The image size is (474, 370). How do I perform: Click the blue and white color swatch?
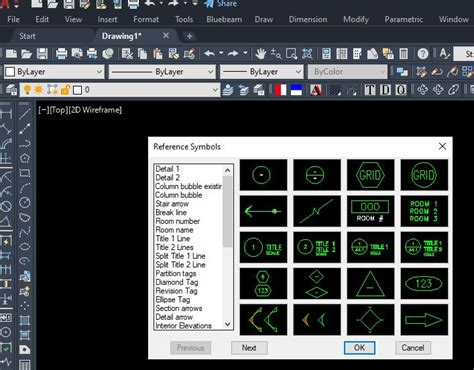click(296, 90)
